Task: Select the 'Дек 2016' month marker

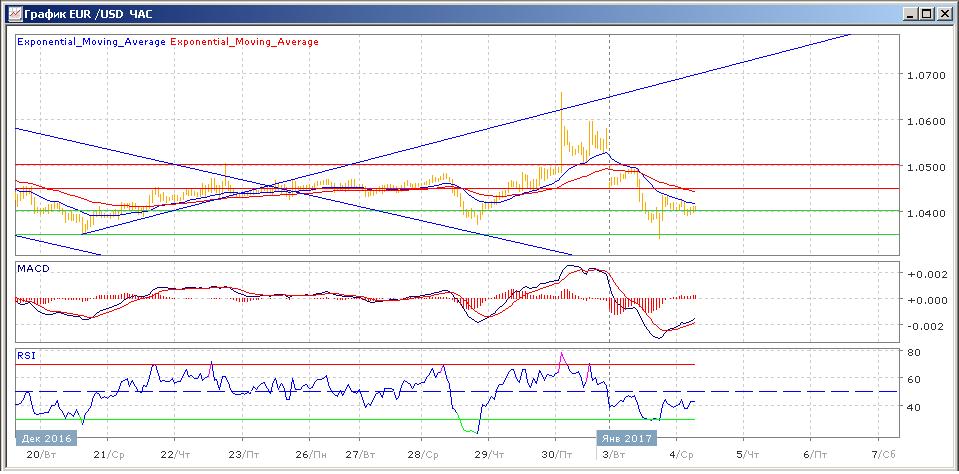Action: pyautogui.click(x=42, y=438)
